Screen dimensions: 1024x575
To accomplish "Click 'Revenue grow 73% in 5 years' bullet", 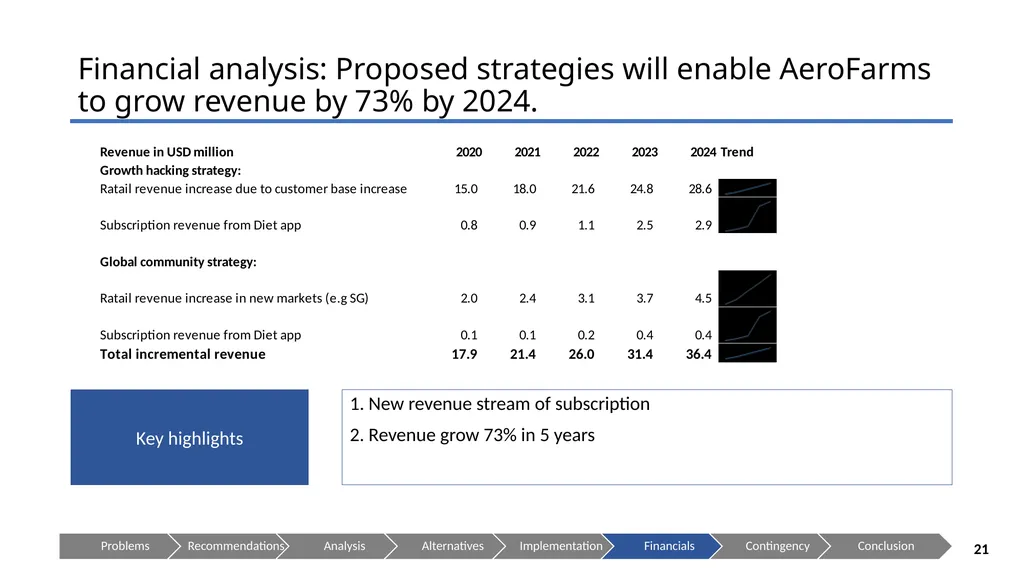I will click(473, 435).
